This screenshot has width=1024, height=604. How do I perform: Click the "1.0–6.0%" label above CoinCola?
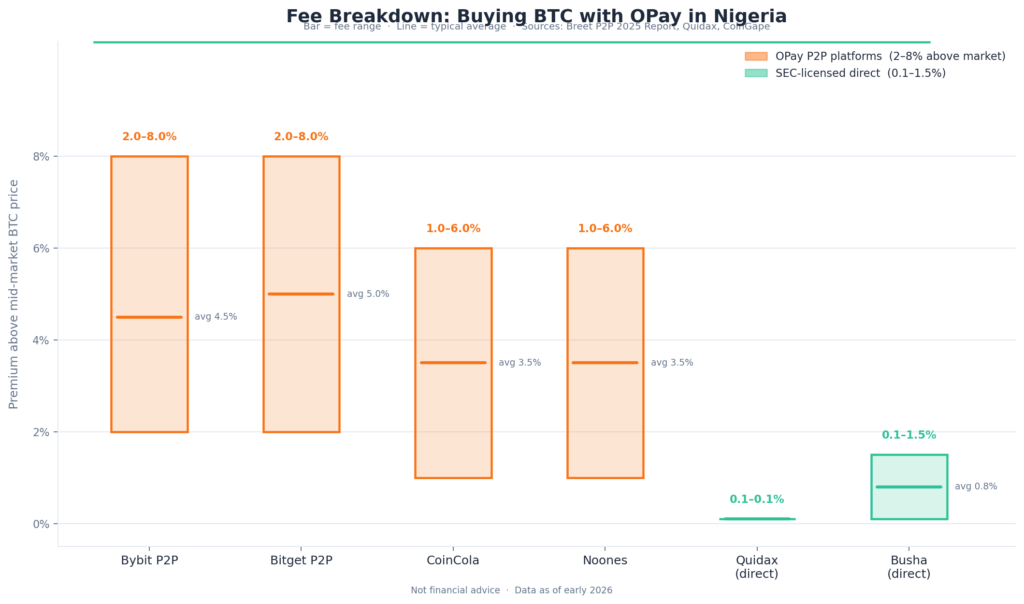coord(453,229)
